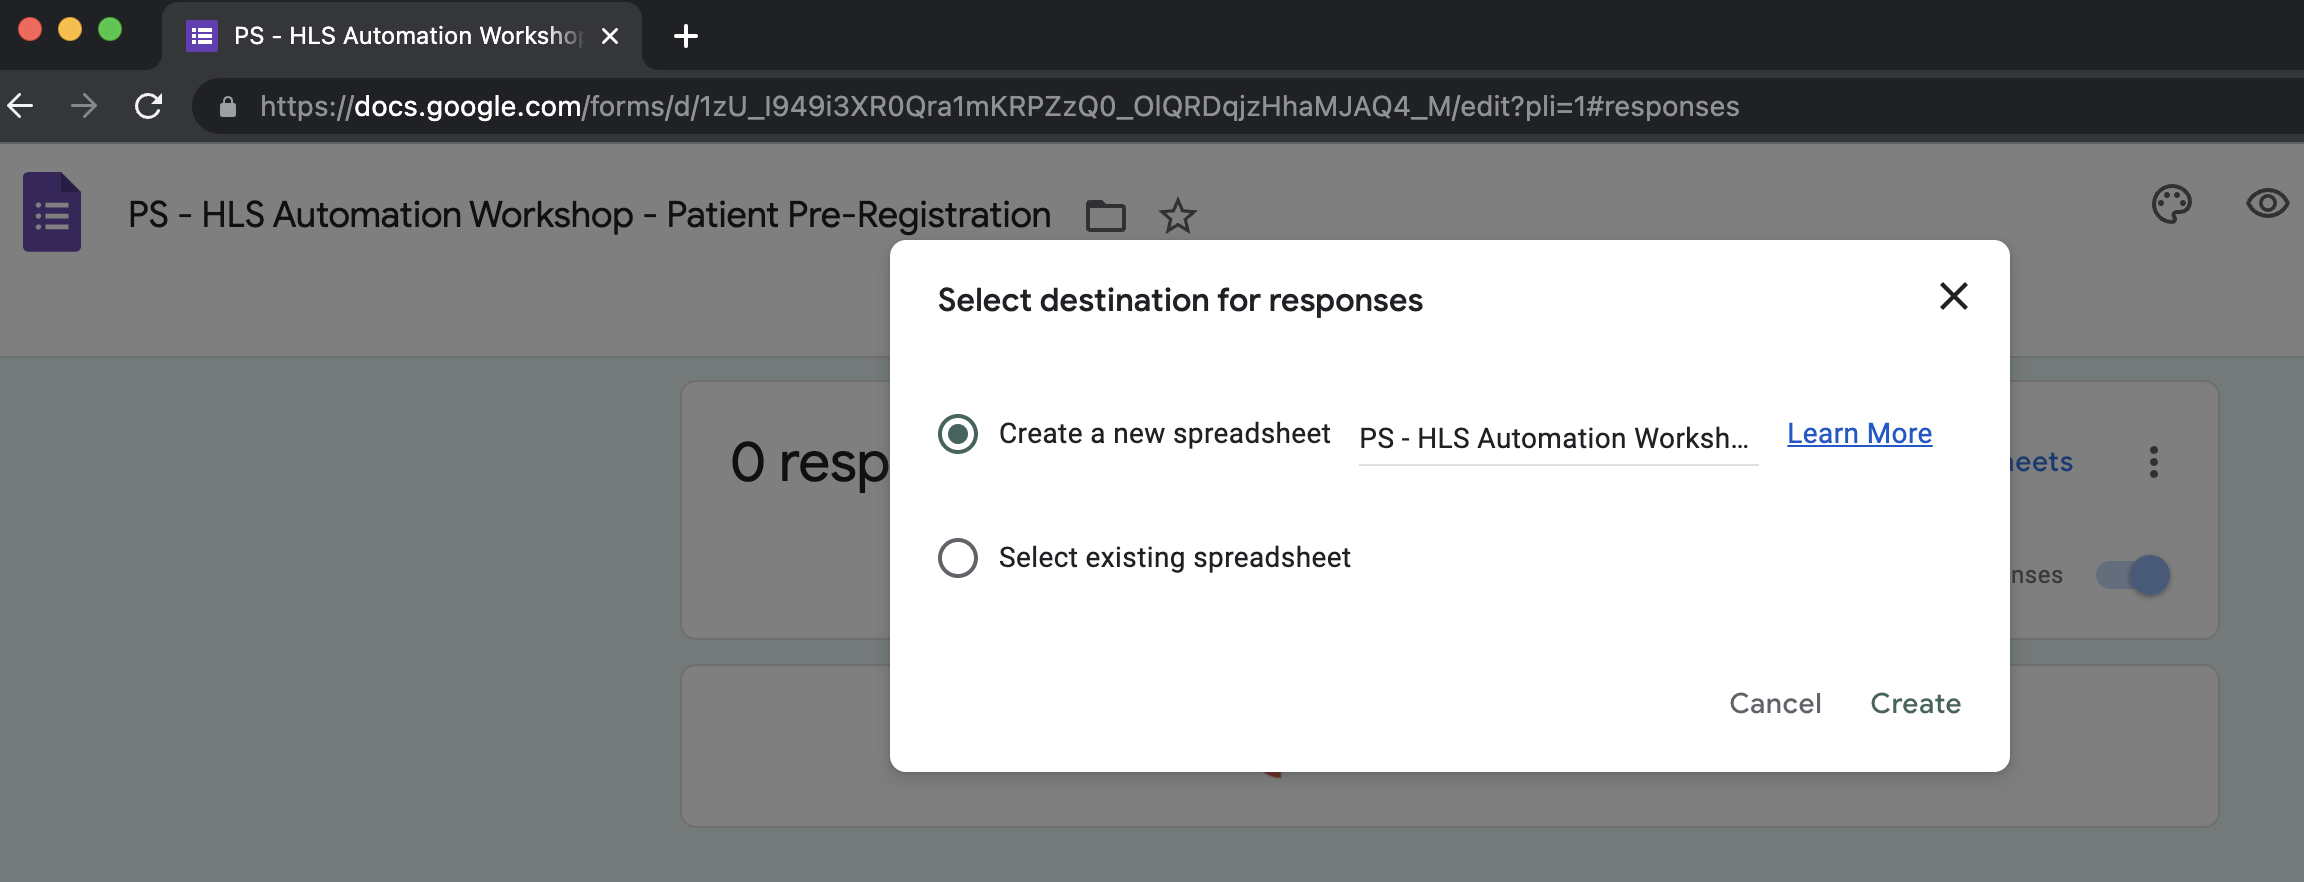Select Create a new spreadsheet option
Screen dimensions: 2304x882
(x=958, y=434)
